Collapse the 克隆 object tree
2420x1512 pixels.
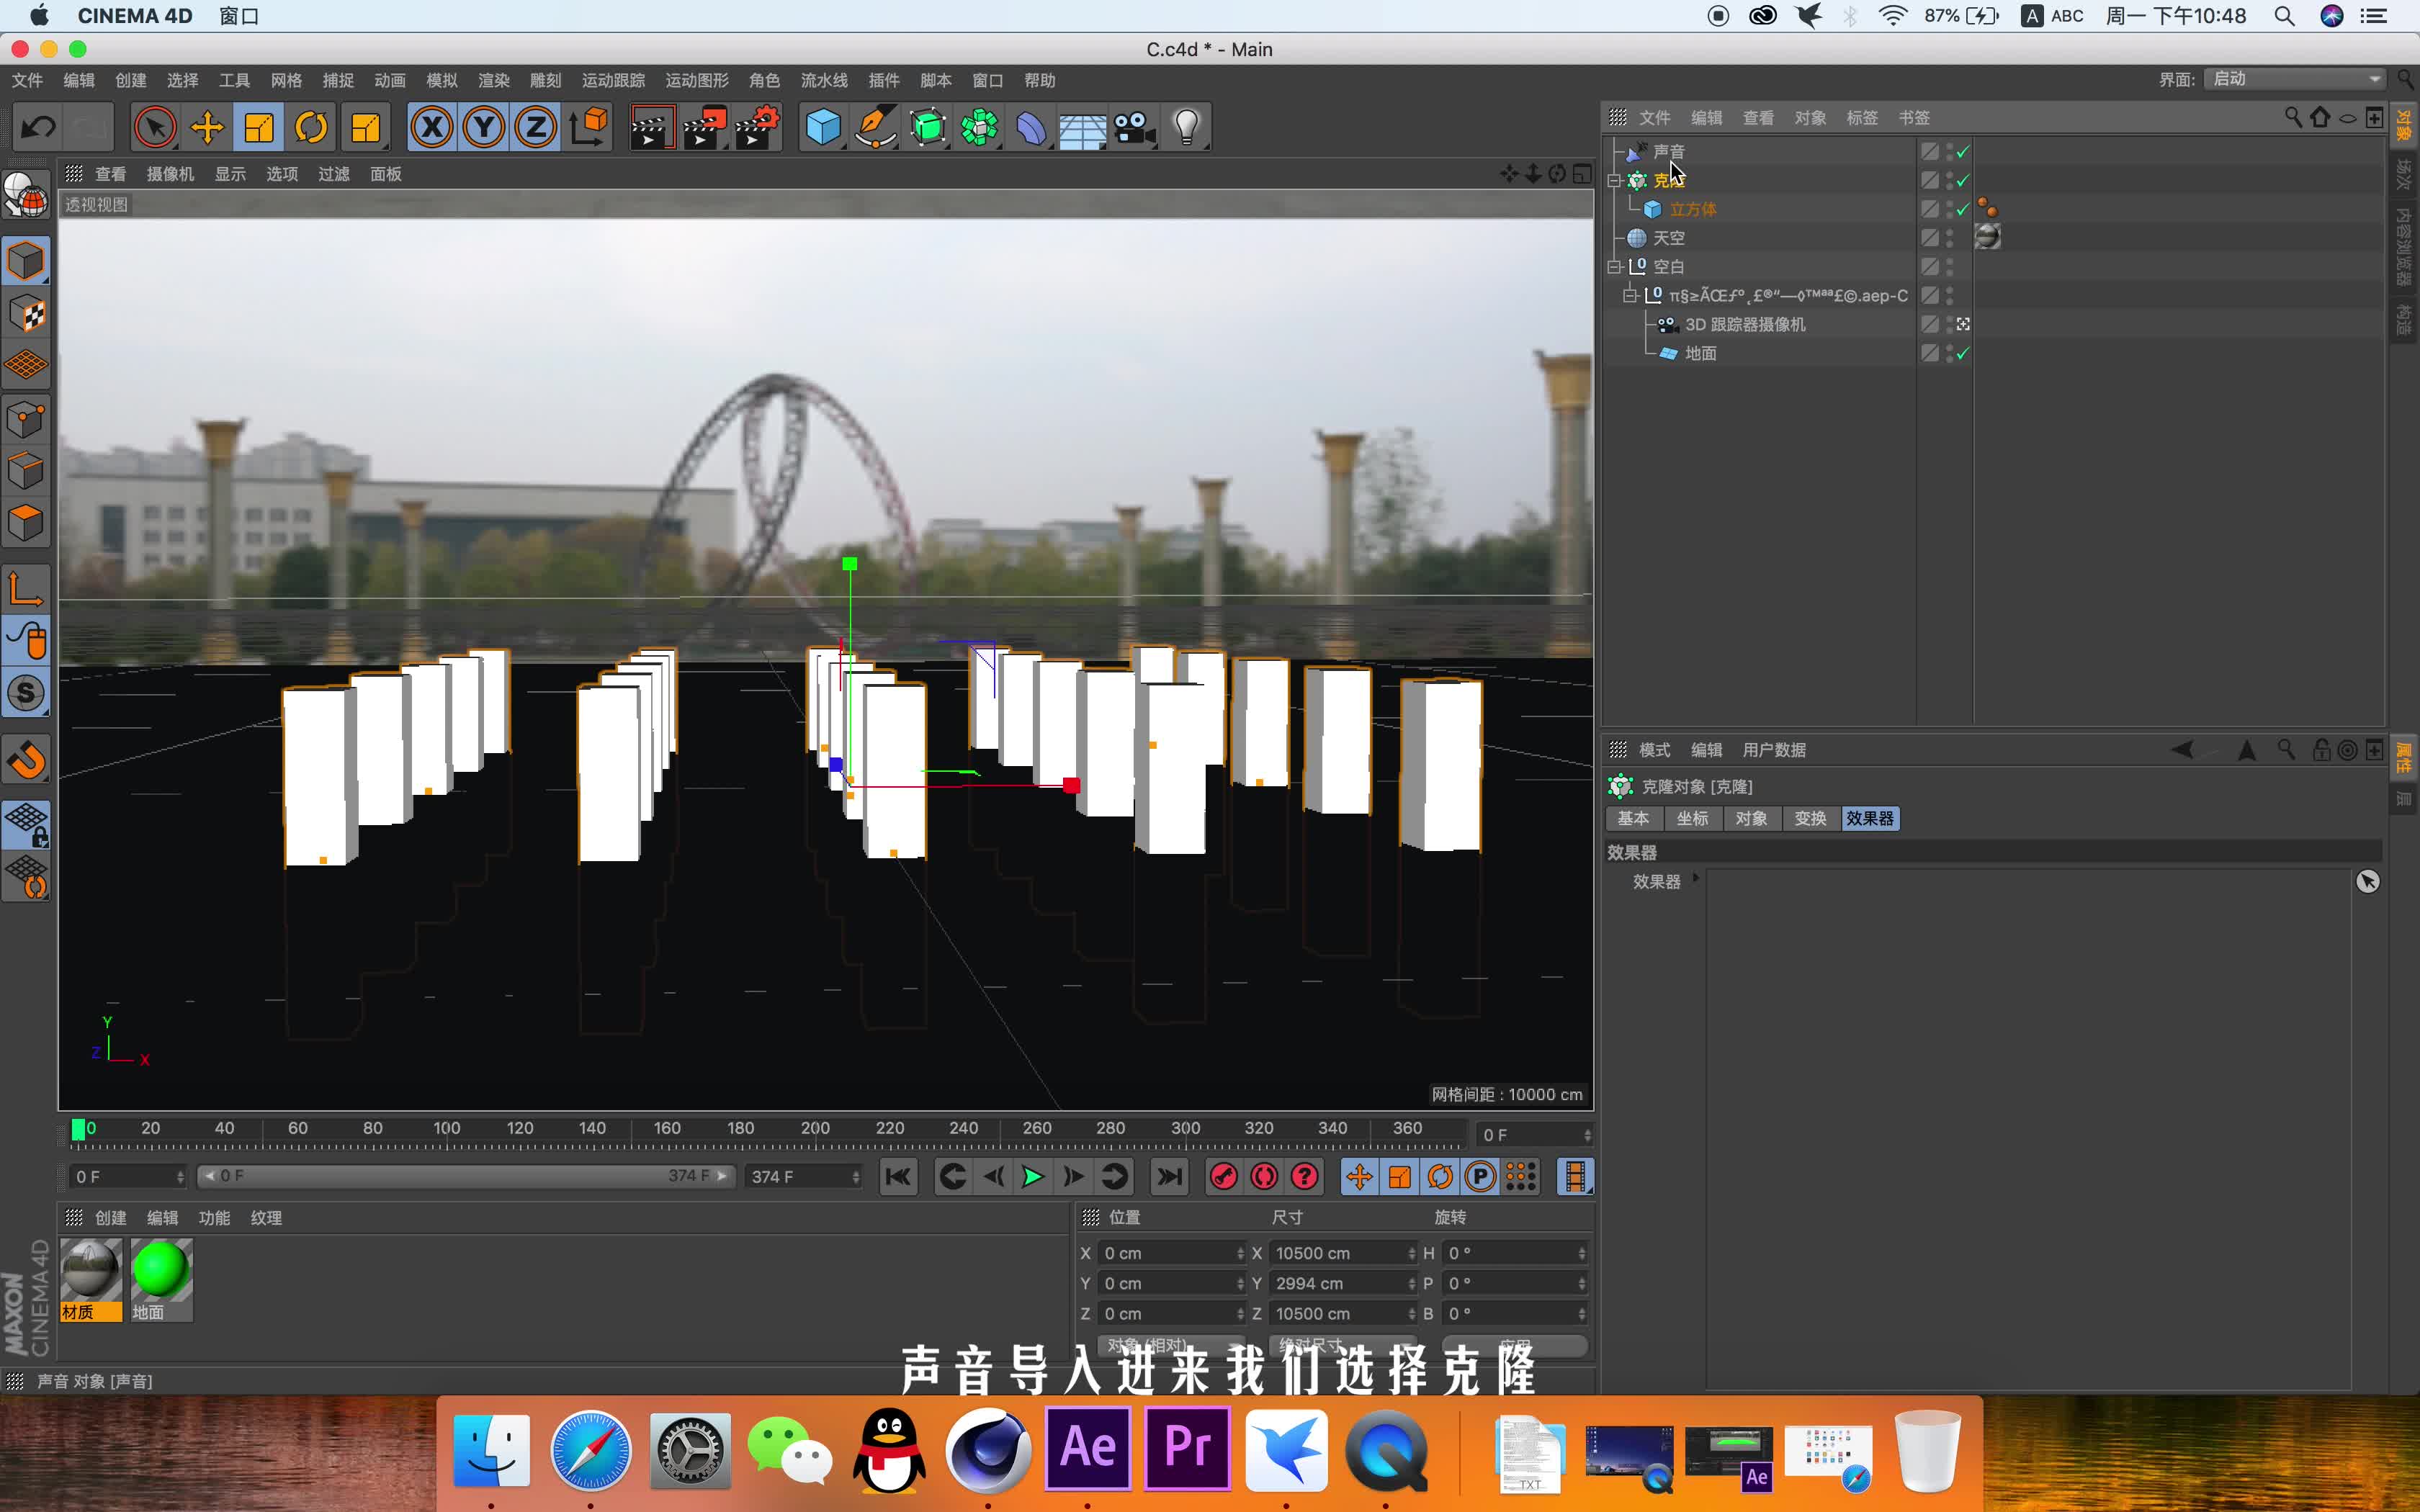[x=1614, y=181]
